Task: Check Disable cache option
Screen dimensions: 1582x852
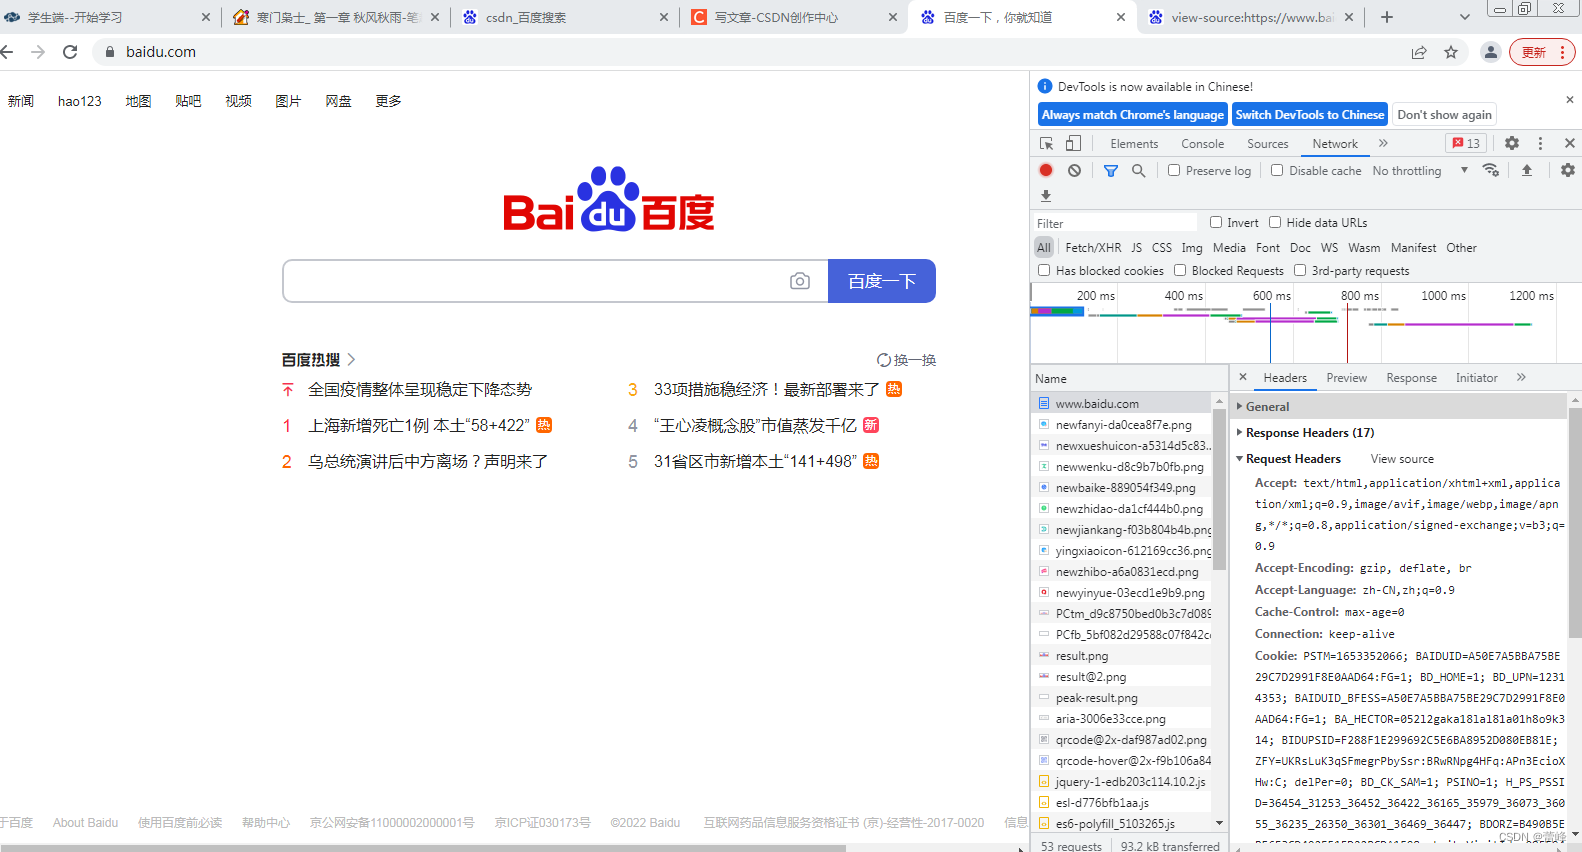Action: click(x=1277, y=170)
